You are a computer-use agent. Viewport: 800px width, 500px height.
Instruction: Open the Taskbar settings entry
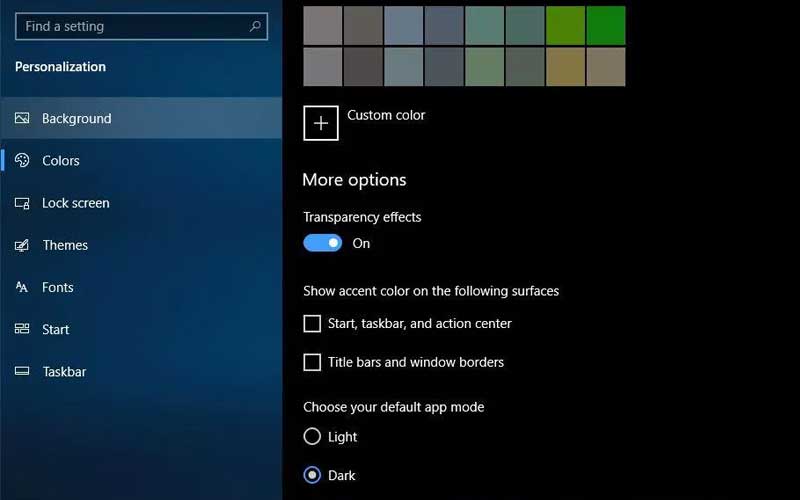(141, 371)
